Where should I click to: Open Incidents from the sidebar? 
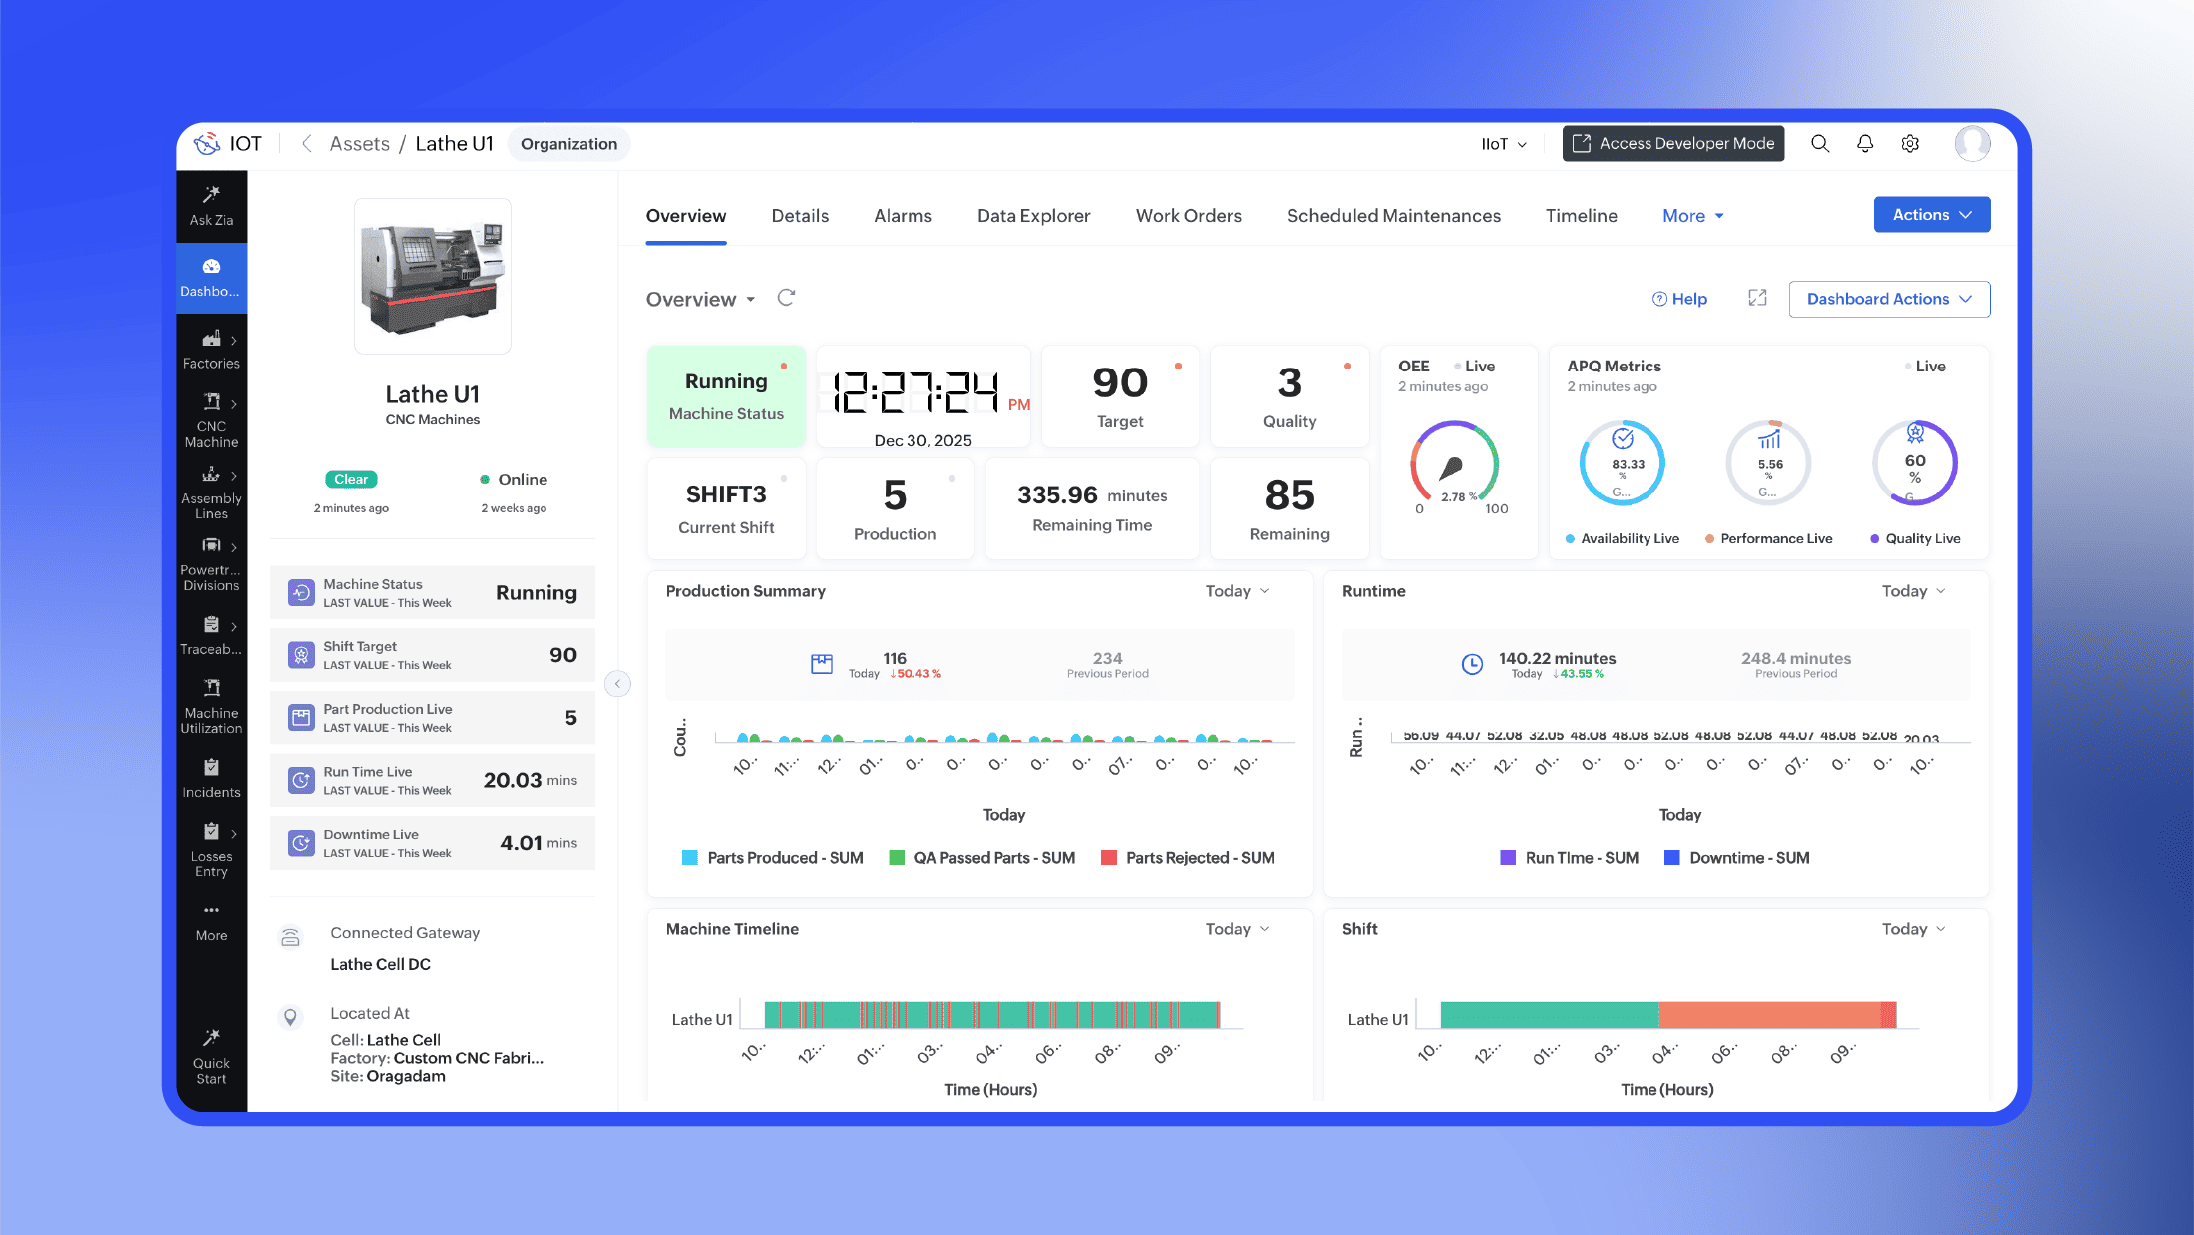pyautogui.click(x=211, y=778)
